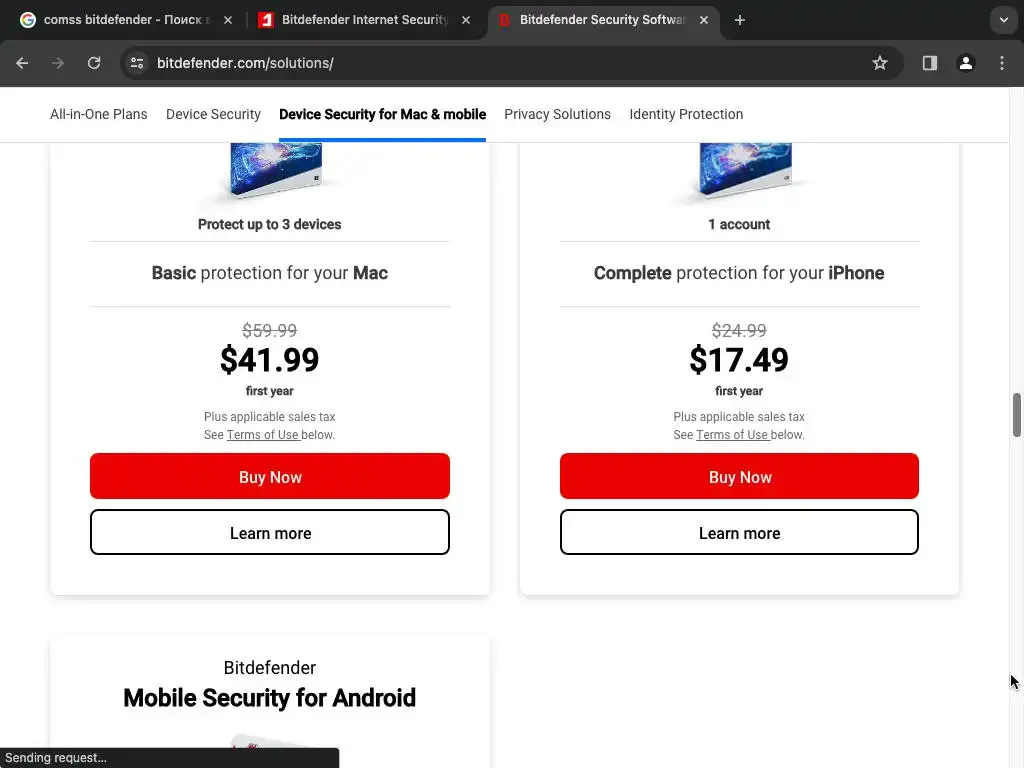Click the site information icon in address bar
This screenshot has width=1024, height=768.
[137, 63]
